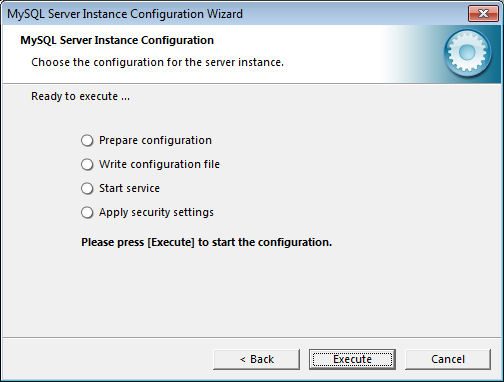The width and height of the screenshot is (504, 382).
Task: Start configuration with the Execute button
Action: [352, 359]
